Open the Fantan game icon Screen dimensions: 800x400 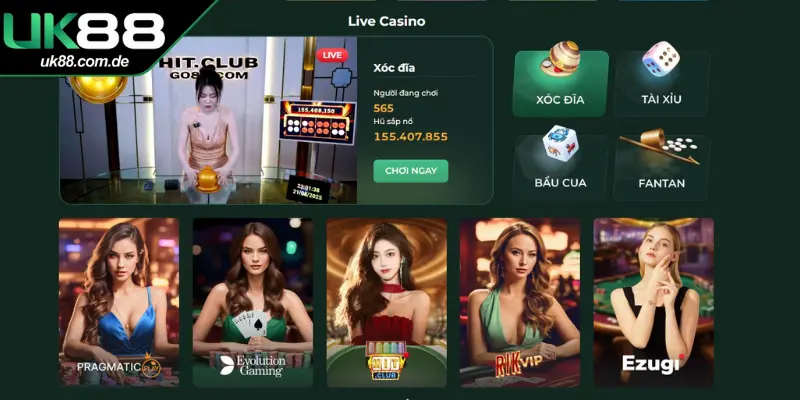[659, 146]
